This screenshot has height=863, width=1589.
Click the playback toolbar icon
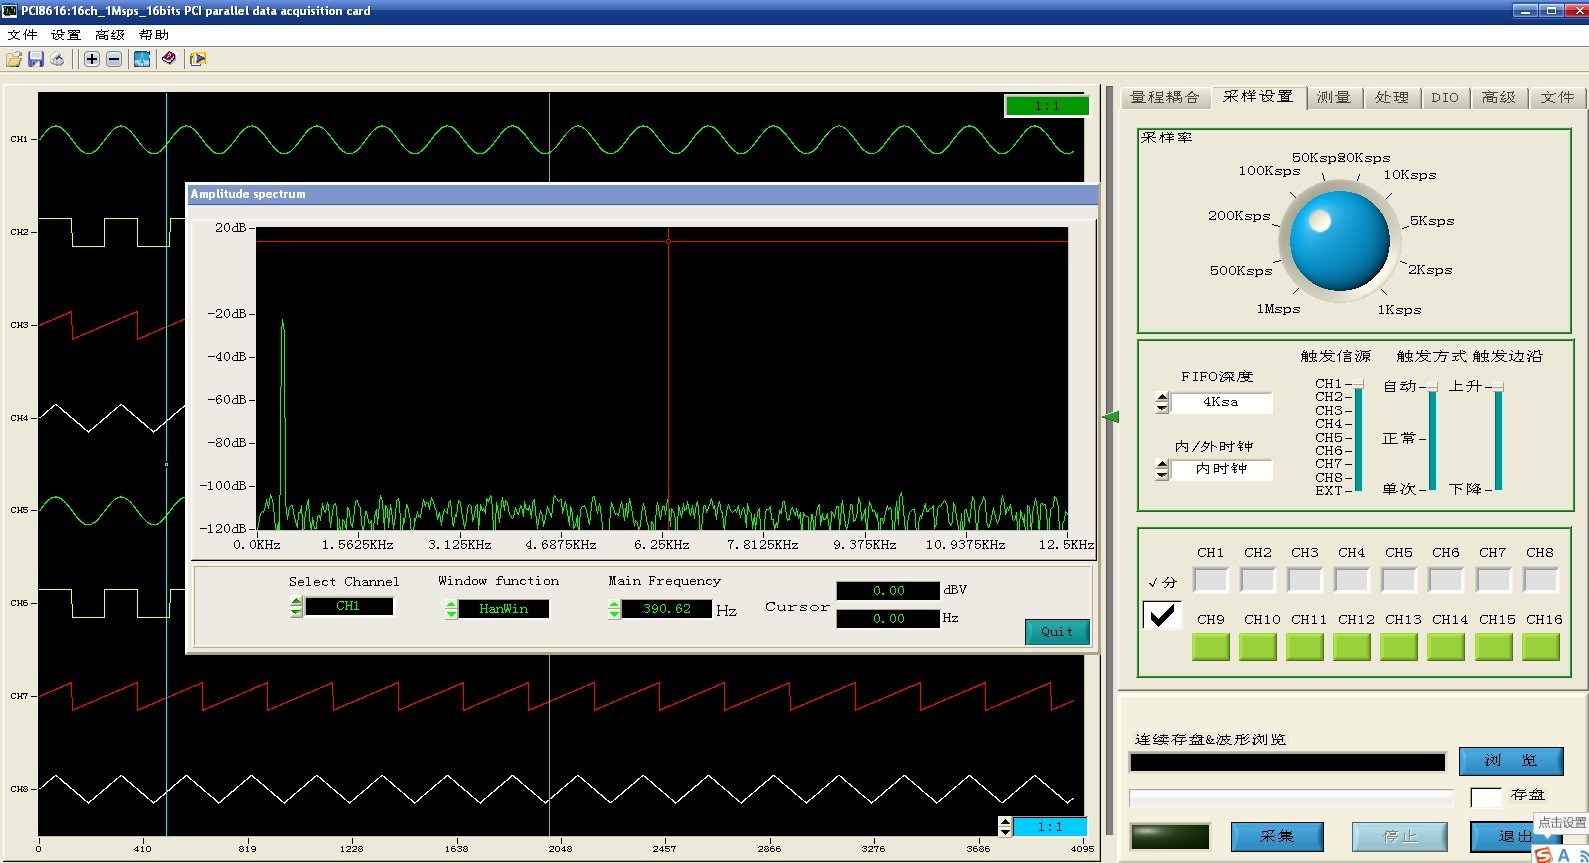coord(198,60)
